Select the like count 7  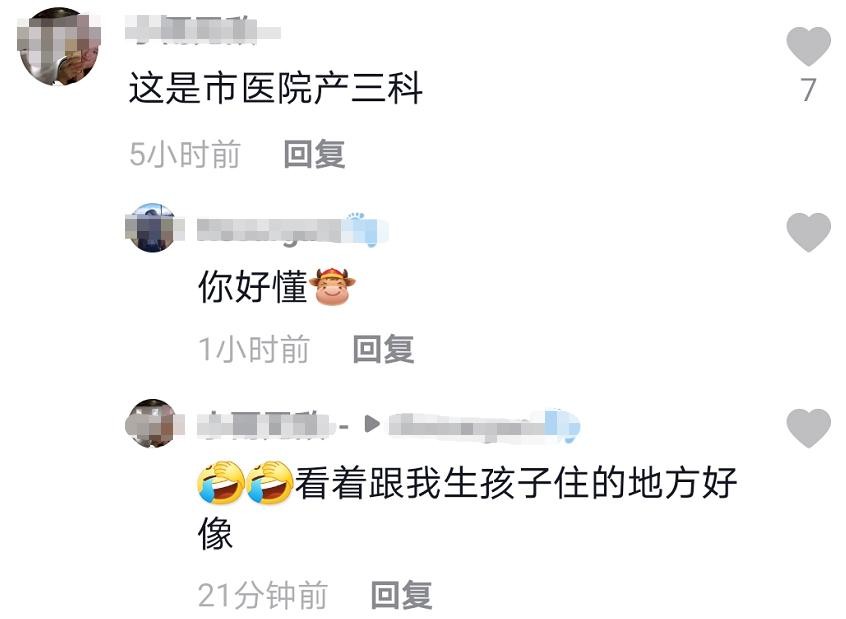pos(808,90)
